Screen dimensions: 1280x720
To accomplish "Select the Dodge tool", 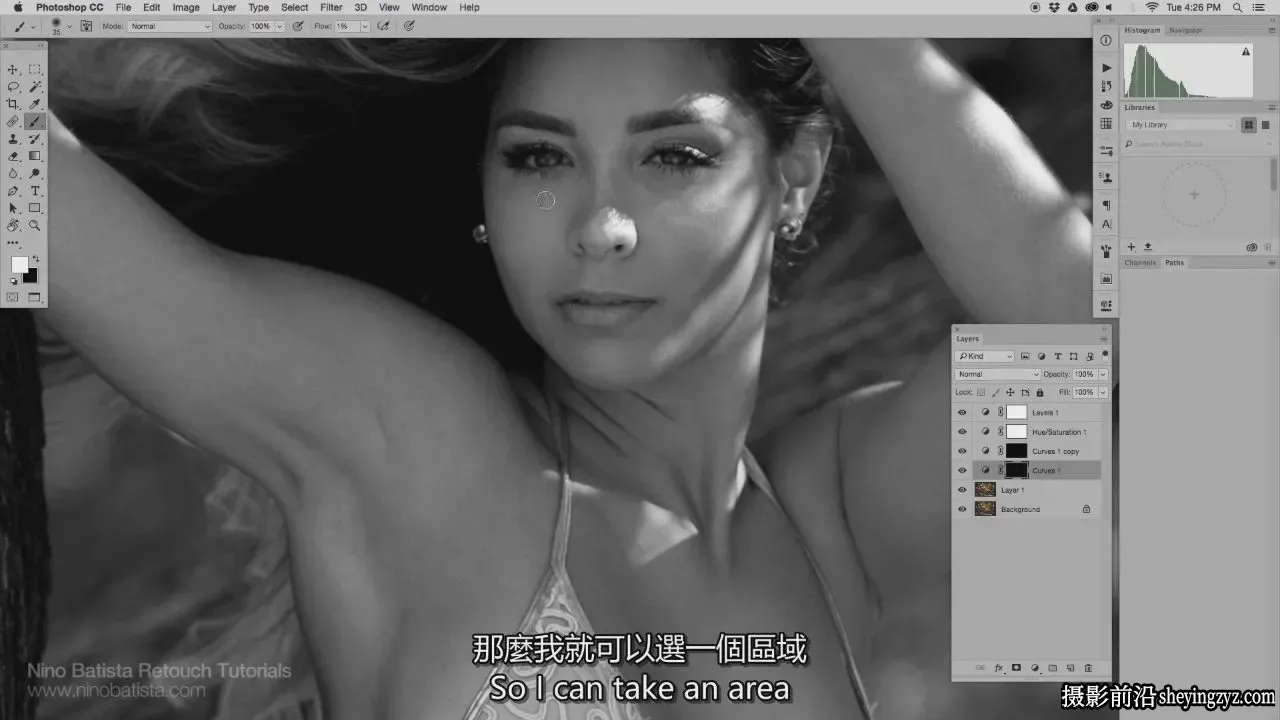I will (35, 173).
